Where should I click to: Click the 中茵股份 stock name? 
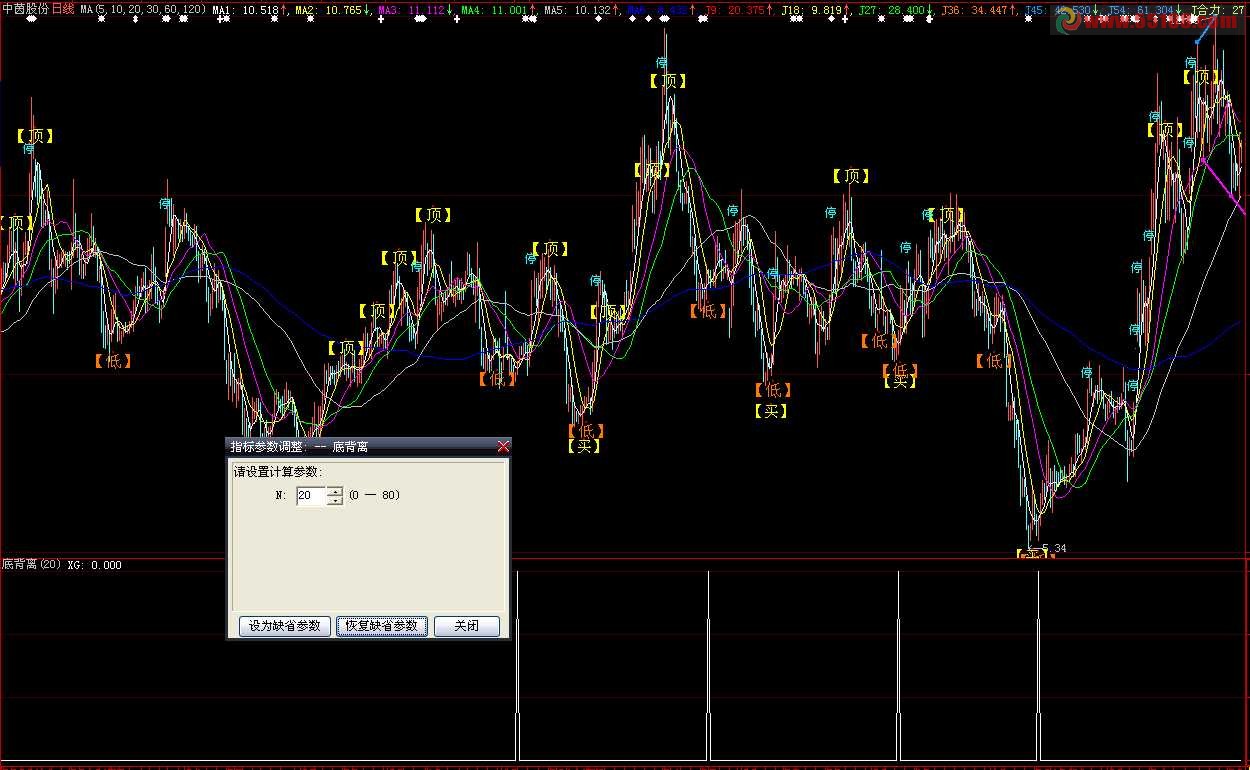[25, 9]
